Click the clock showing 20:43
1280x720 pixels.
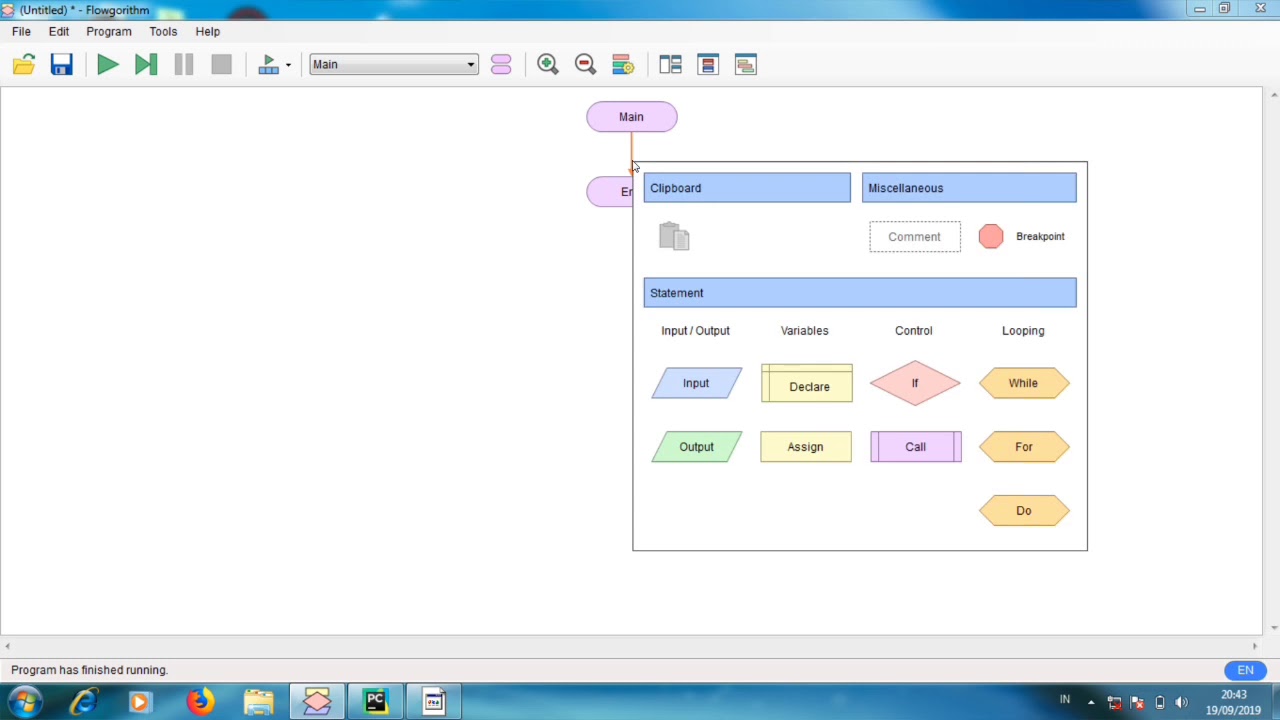tap(1233, 695)
